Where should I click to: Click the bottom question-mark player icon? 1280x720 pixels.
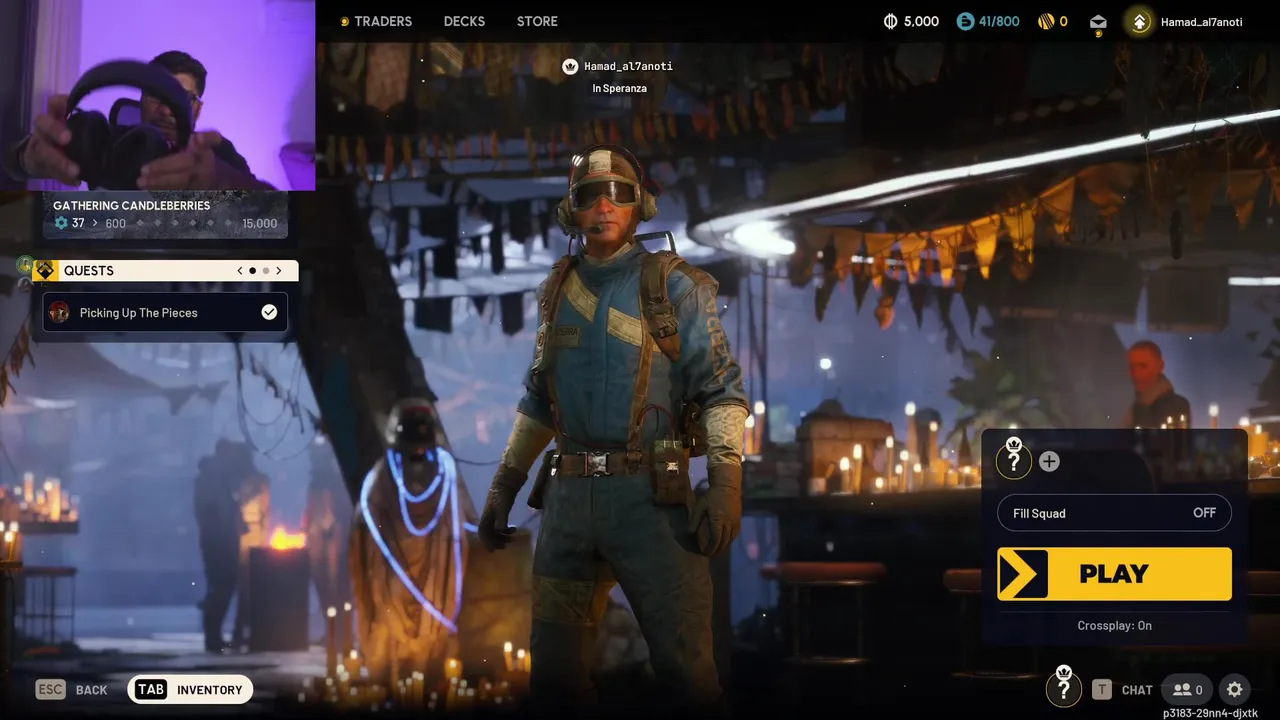coord(1063,688)
